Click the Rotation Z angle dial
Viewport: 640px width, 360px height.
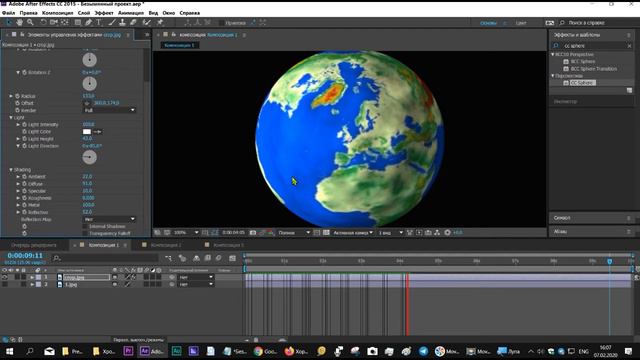click(x=89, y=84)
